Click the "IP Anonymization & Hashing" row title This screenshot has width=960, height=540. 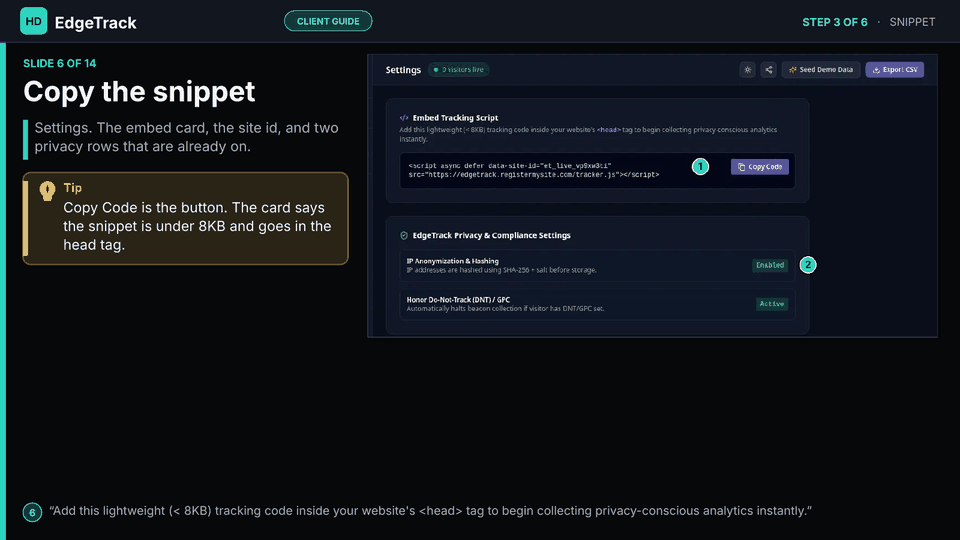452,261
